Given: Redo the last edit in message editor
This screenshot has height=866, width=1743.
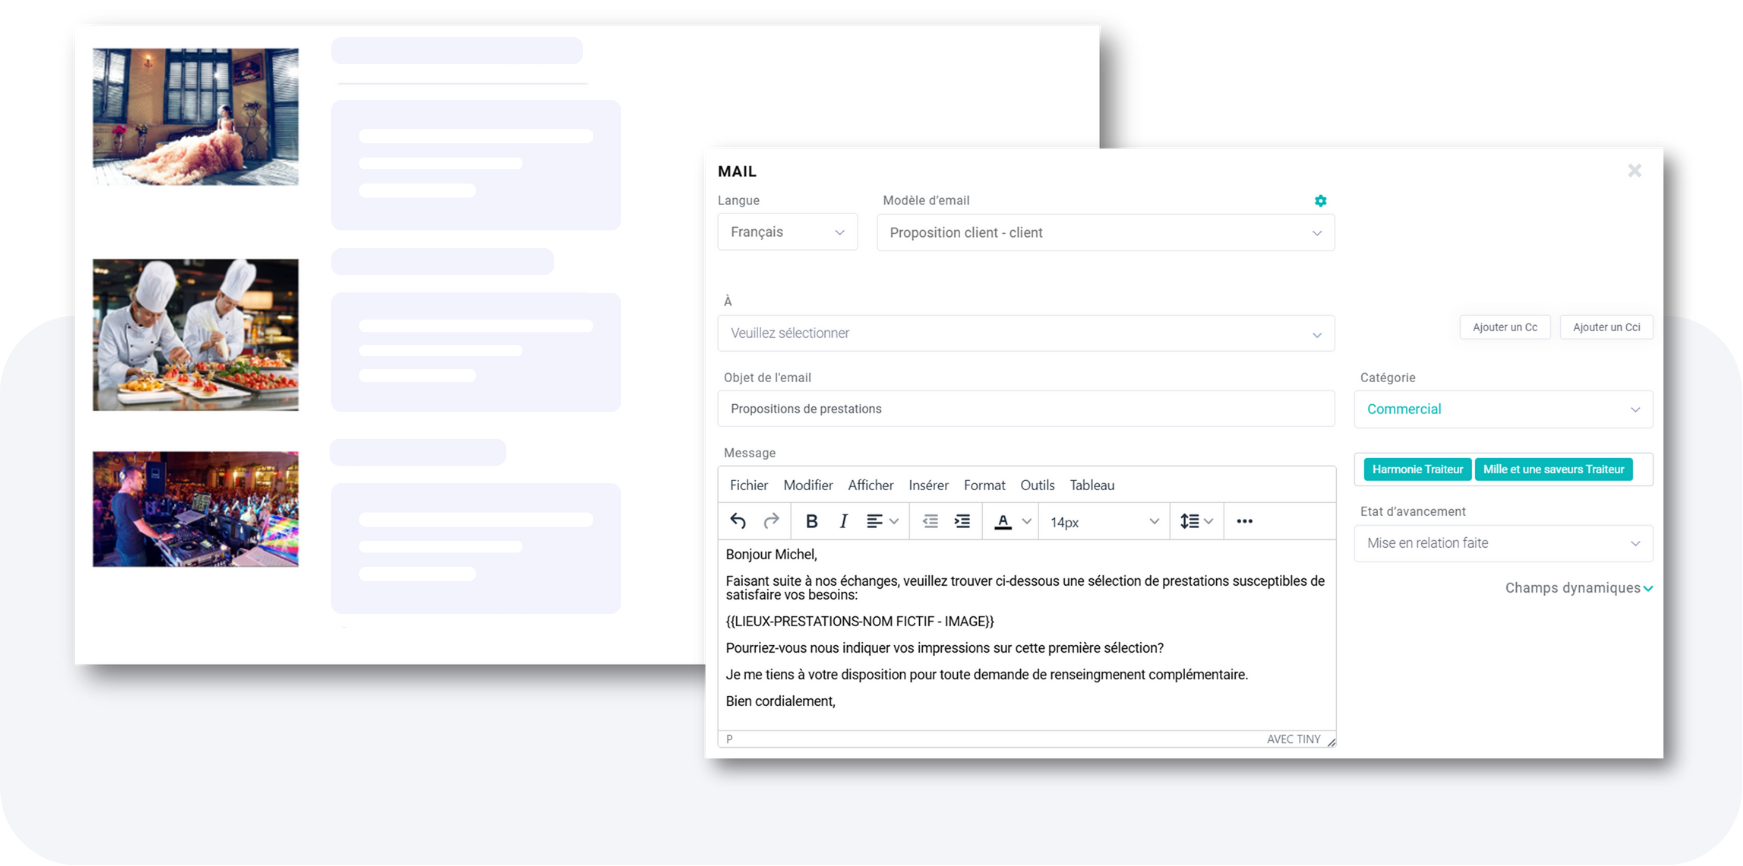Looking at the screenshot, I should point(771,521).
